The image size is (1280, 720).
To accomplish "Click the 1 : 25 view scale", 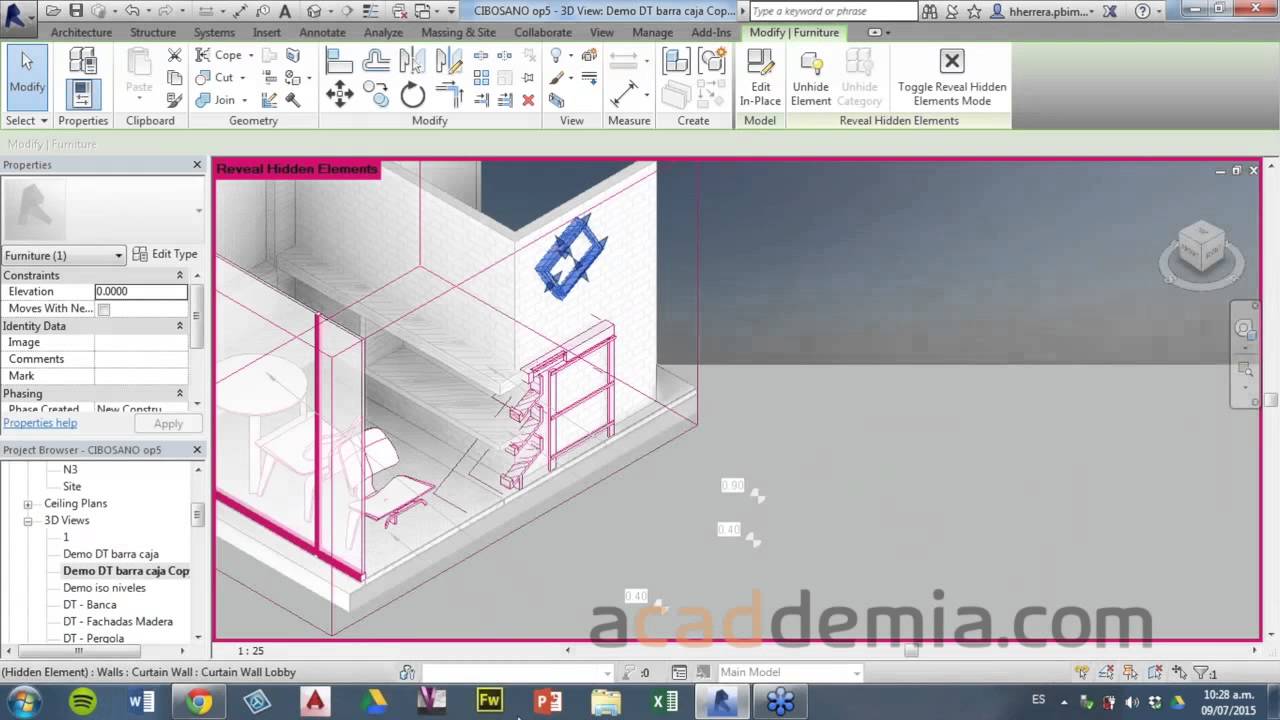I will pos(251,651).
